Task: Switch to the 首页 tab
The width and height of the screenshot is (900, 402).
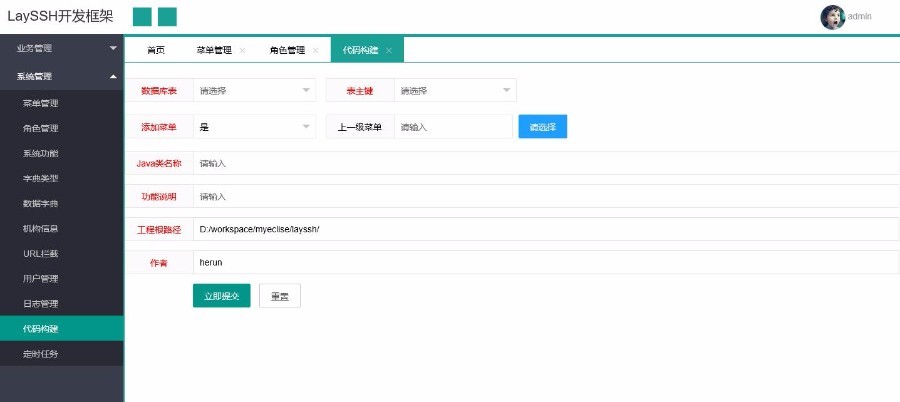Action: tap(156, 51)
